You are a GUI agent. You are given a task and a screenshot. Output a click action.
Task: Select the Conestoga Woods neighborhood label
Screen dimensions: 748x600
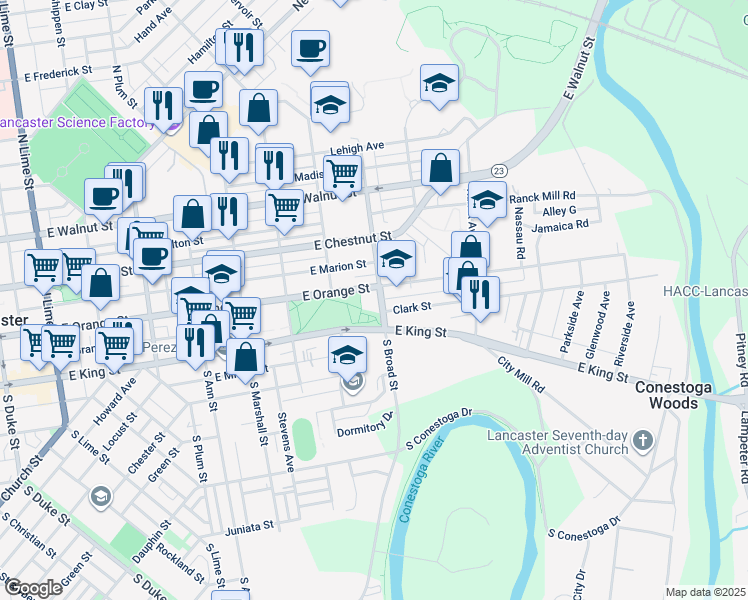click(674, 395)
